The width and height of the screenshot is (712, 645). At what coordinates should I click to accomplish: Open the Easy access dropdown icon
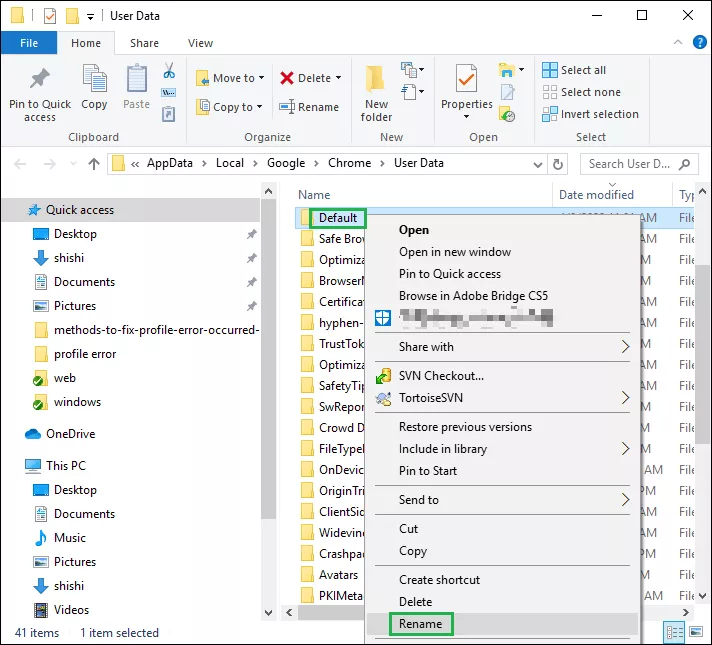click(x=412, y=92)
